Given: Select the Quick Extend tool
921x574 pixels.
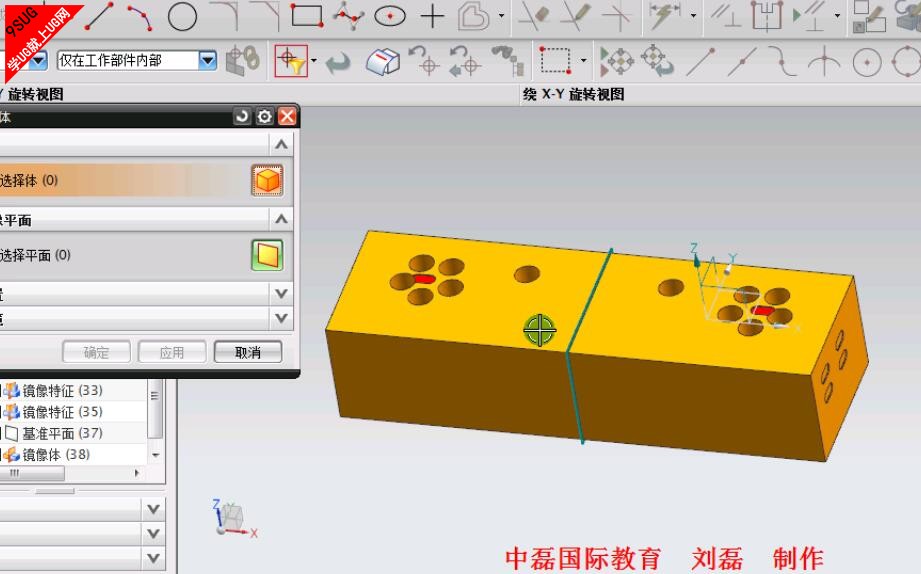Looking at the screenshot, I should (x=576, y=16).
